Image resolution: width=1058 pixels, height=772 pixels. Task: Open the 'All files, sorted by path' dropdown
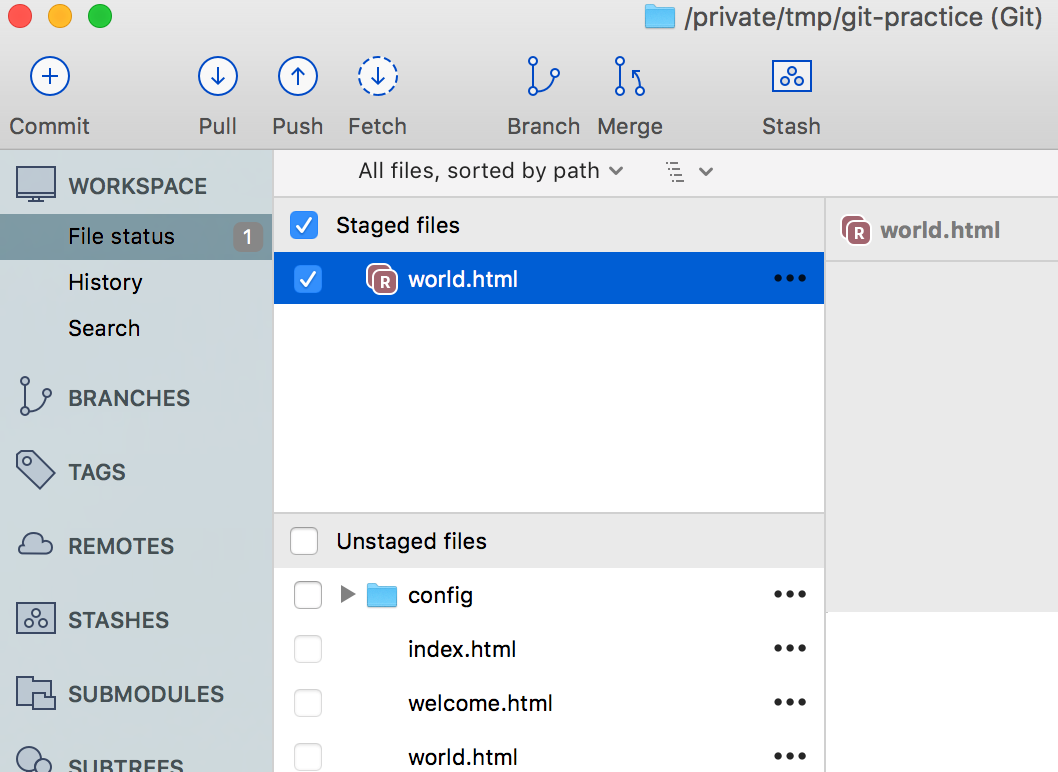(x=491, y=170)
